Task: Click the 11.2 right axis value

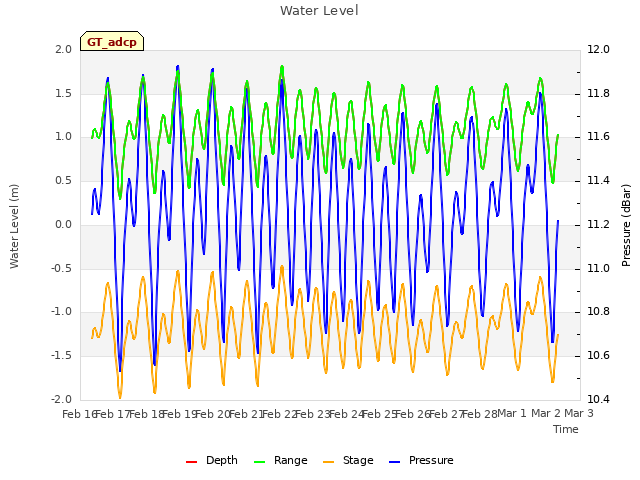Action: point(598,224)
